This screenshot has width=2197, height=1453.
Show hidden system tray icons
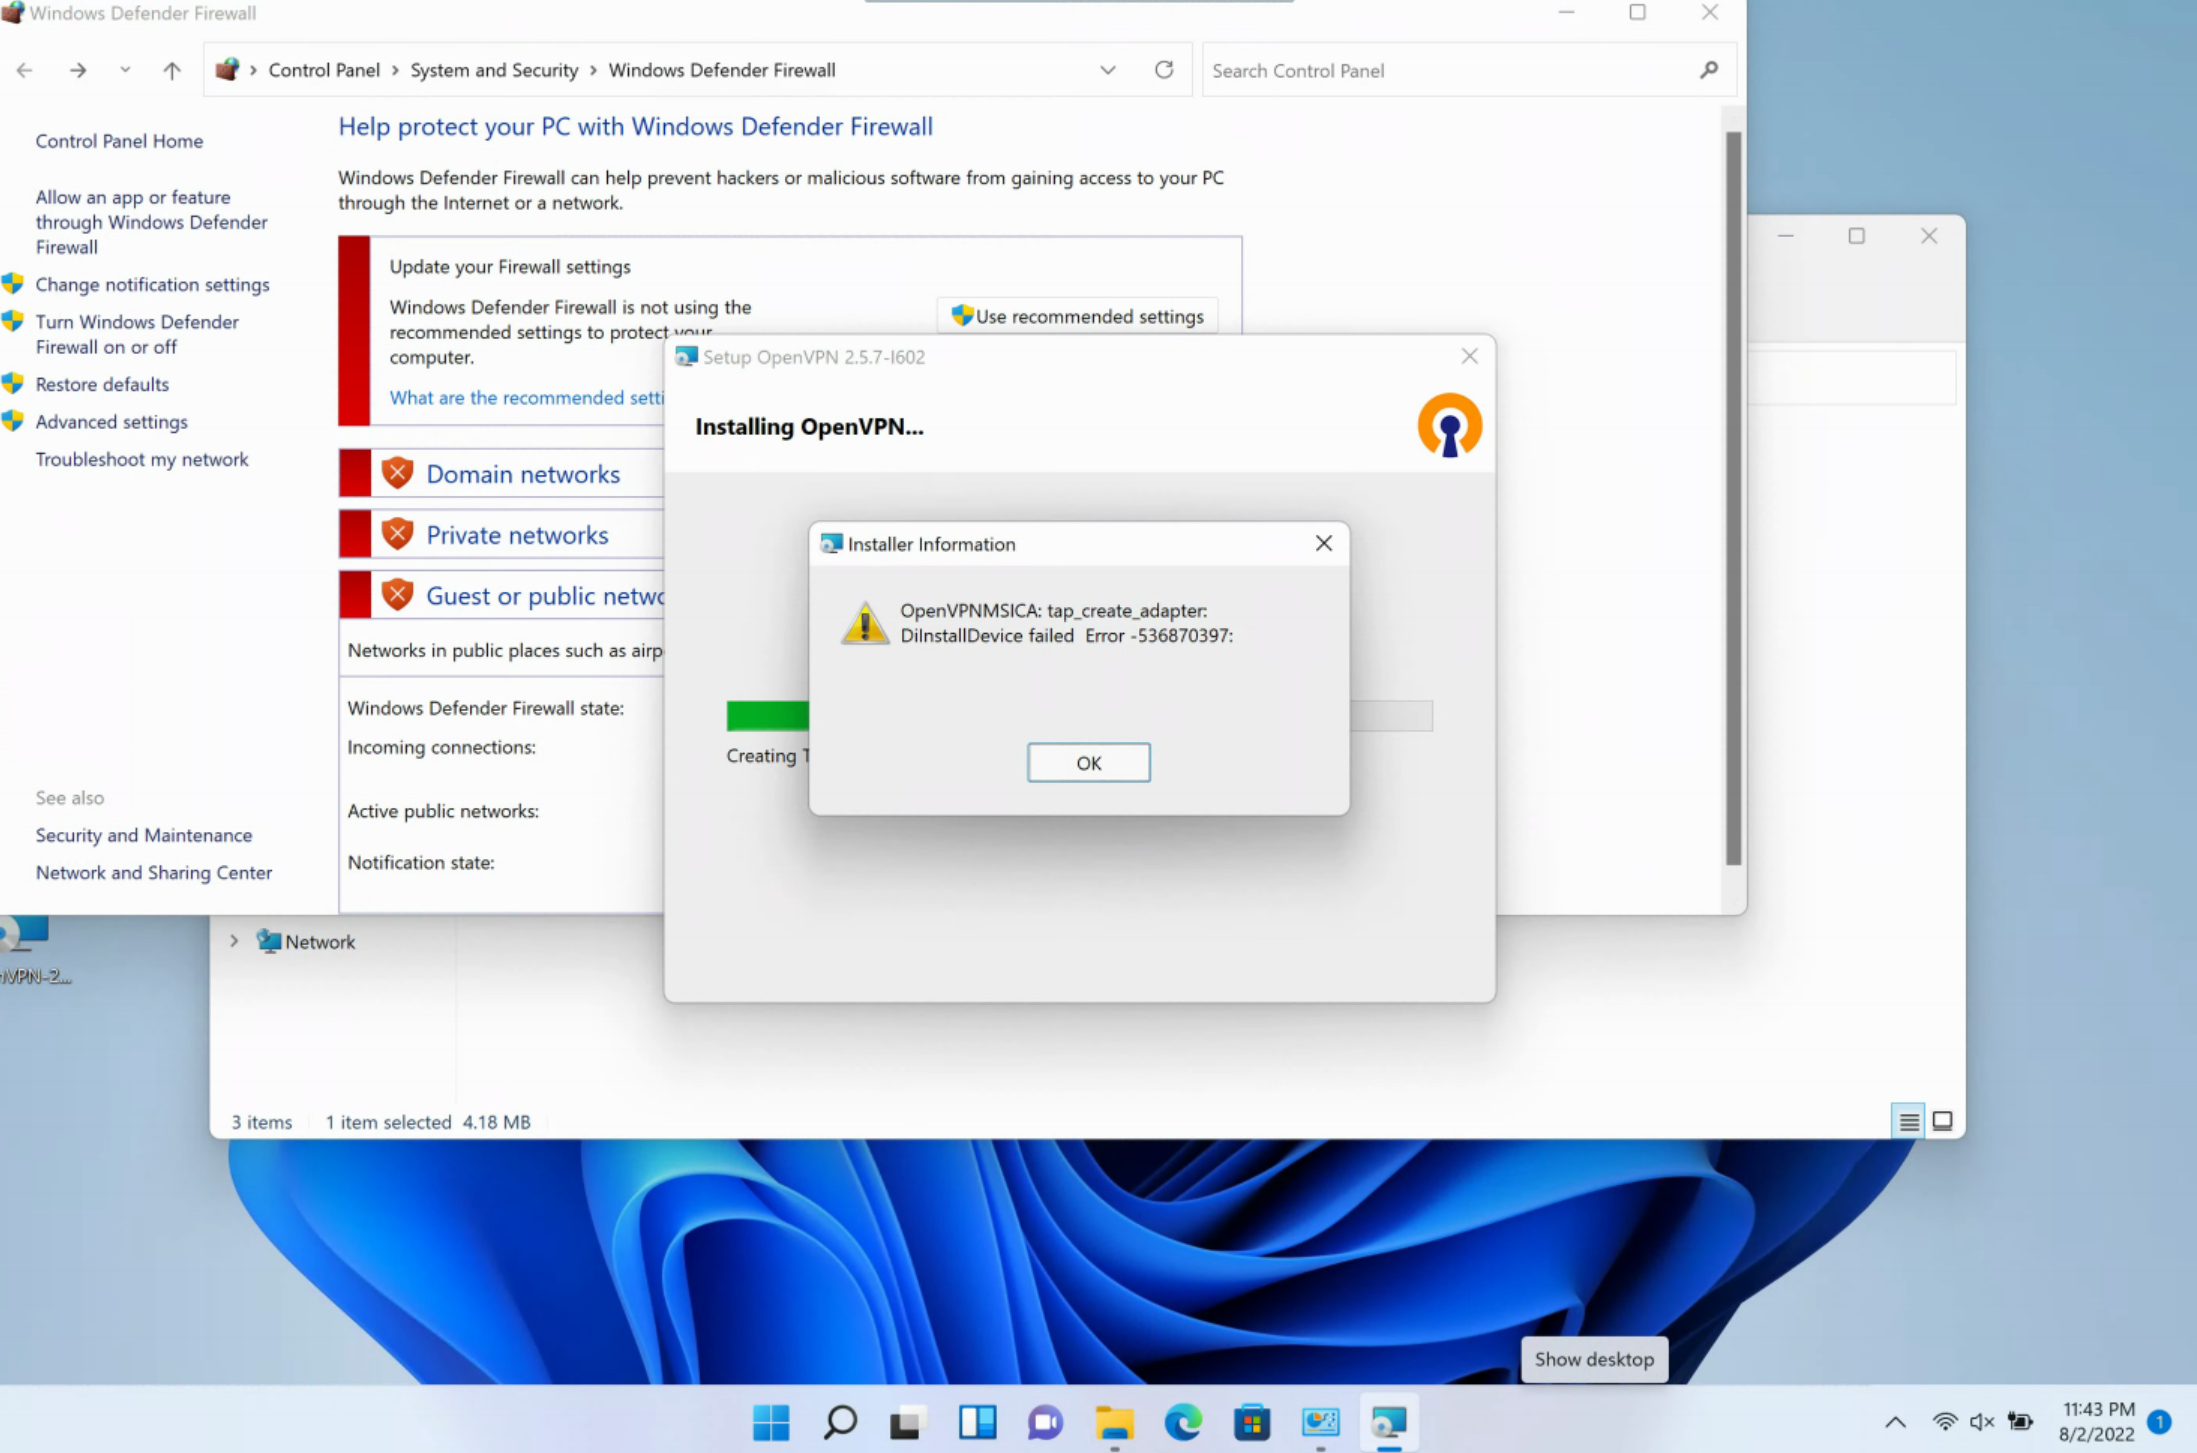pos(1895,1421)
